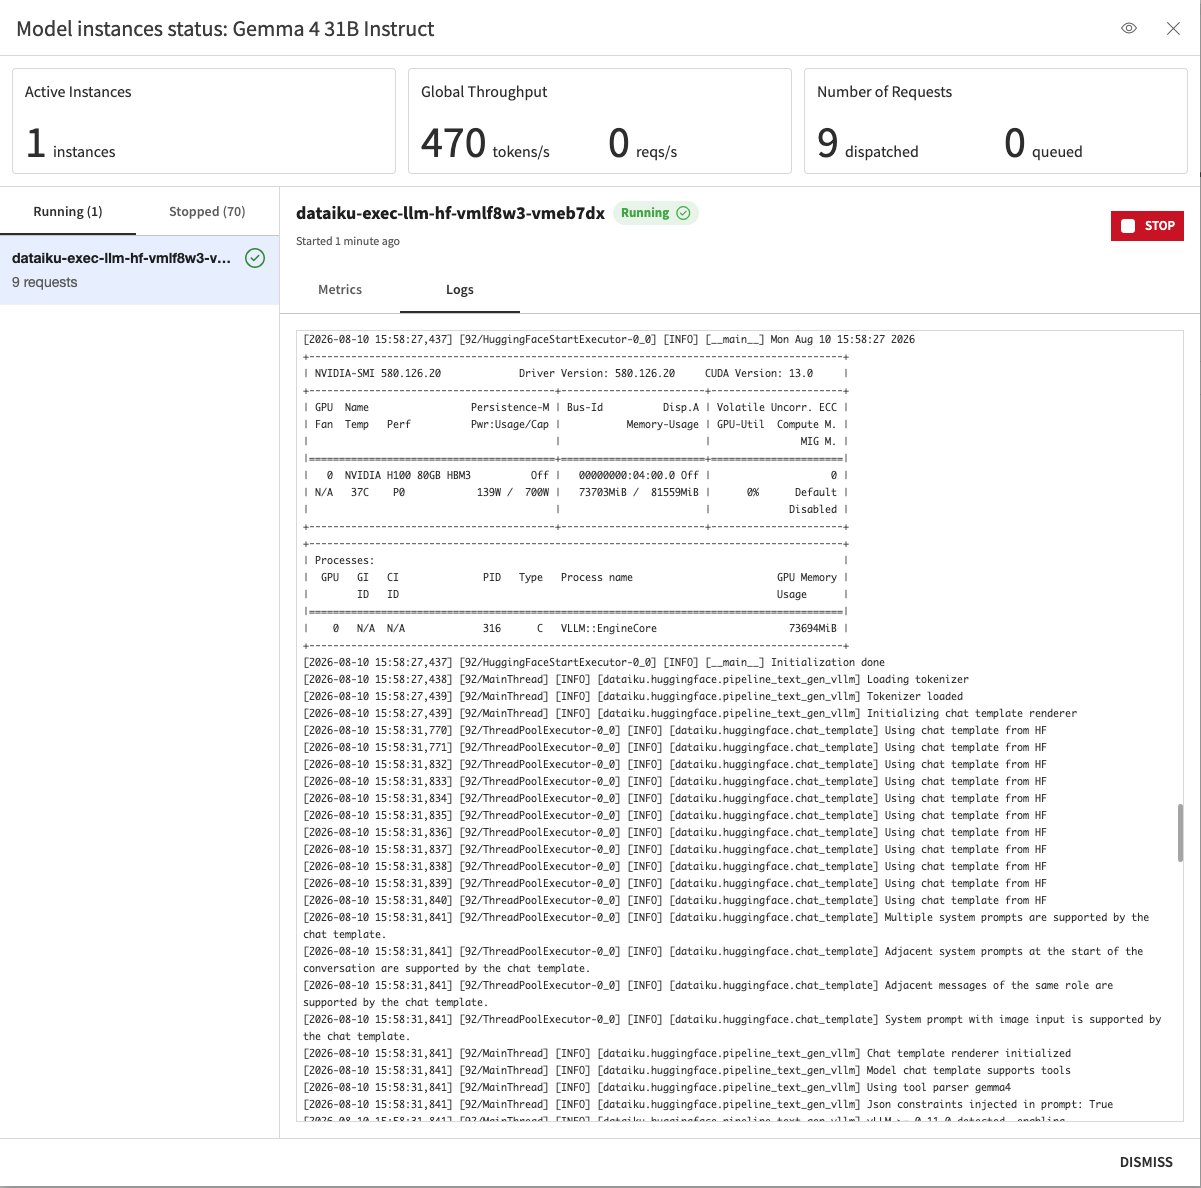The image size is (1201, 1188).
Task: Click the 'CUDA Version: 13.0' text
Action: 759,373
